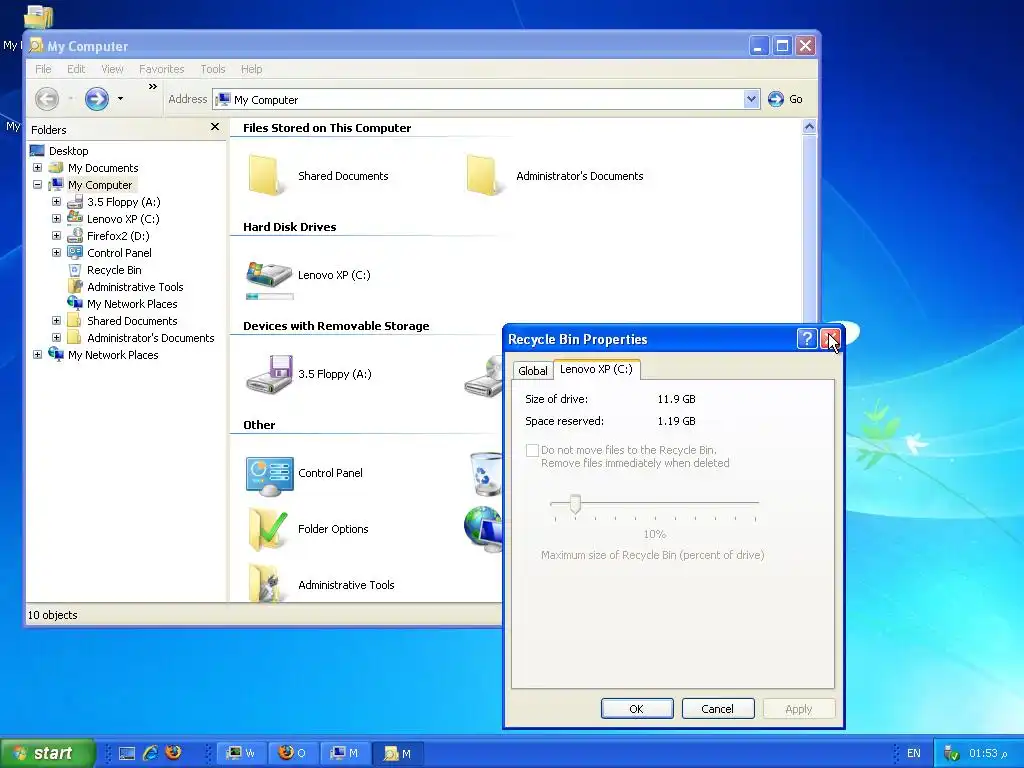Select Desktop in the folder tree
Screen dimensions: 1024x768
[x=69, y=151]
